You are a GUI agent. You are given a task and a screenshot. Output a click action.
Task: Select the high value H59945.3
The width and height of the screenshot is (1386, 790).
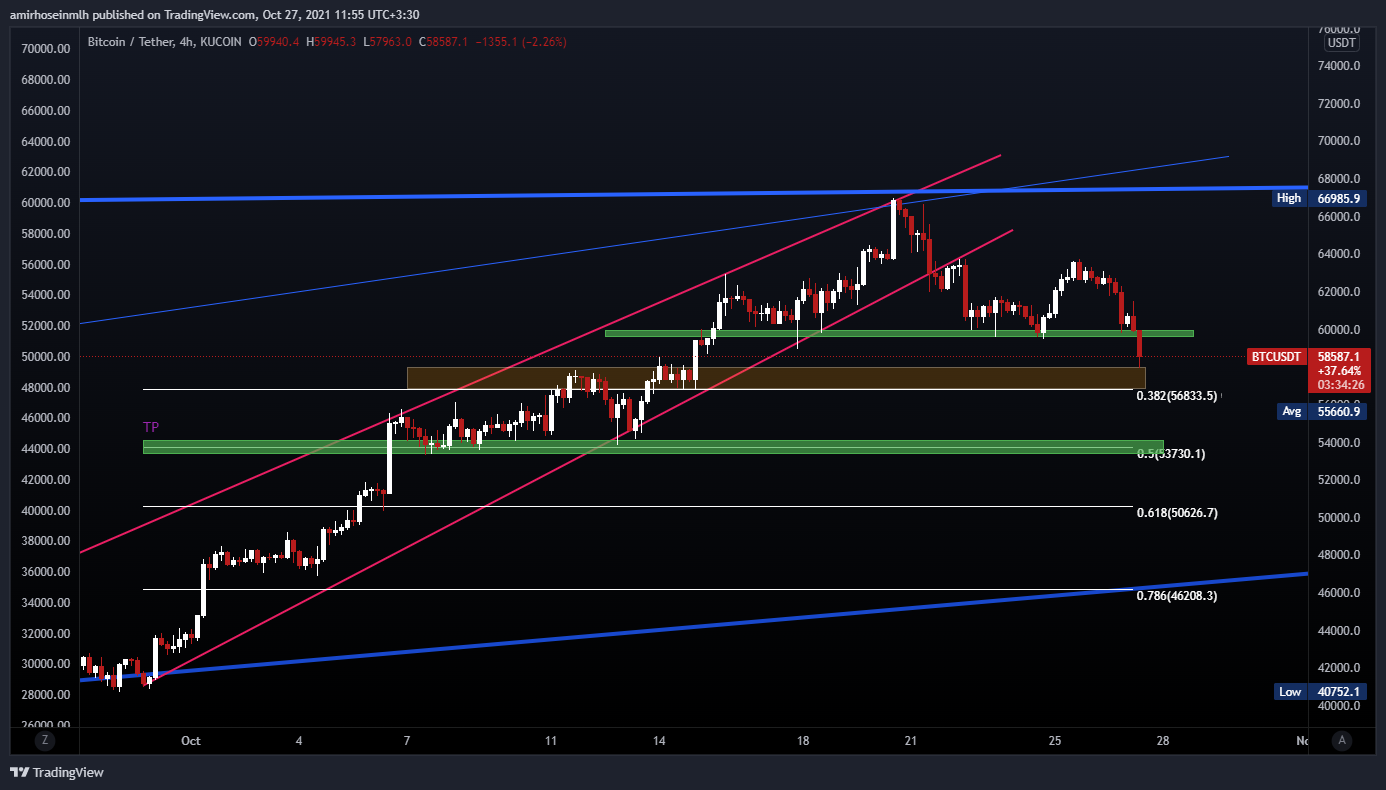coord(333,42)
